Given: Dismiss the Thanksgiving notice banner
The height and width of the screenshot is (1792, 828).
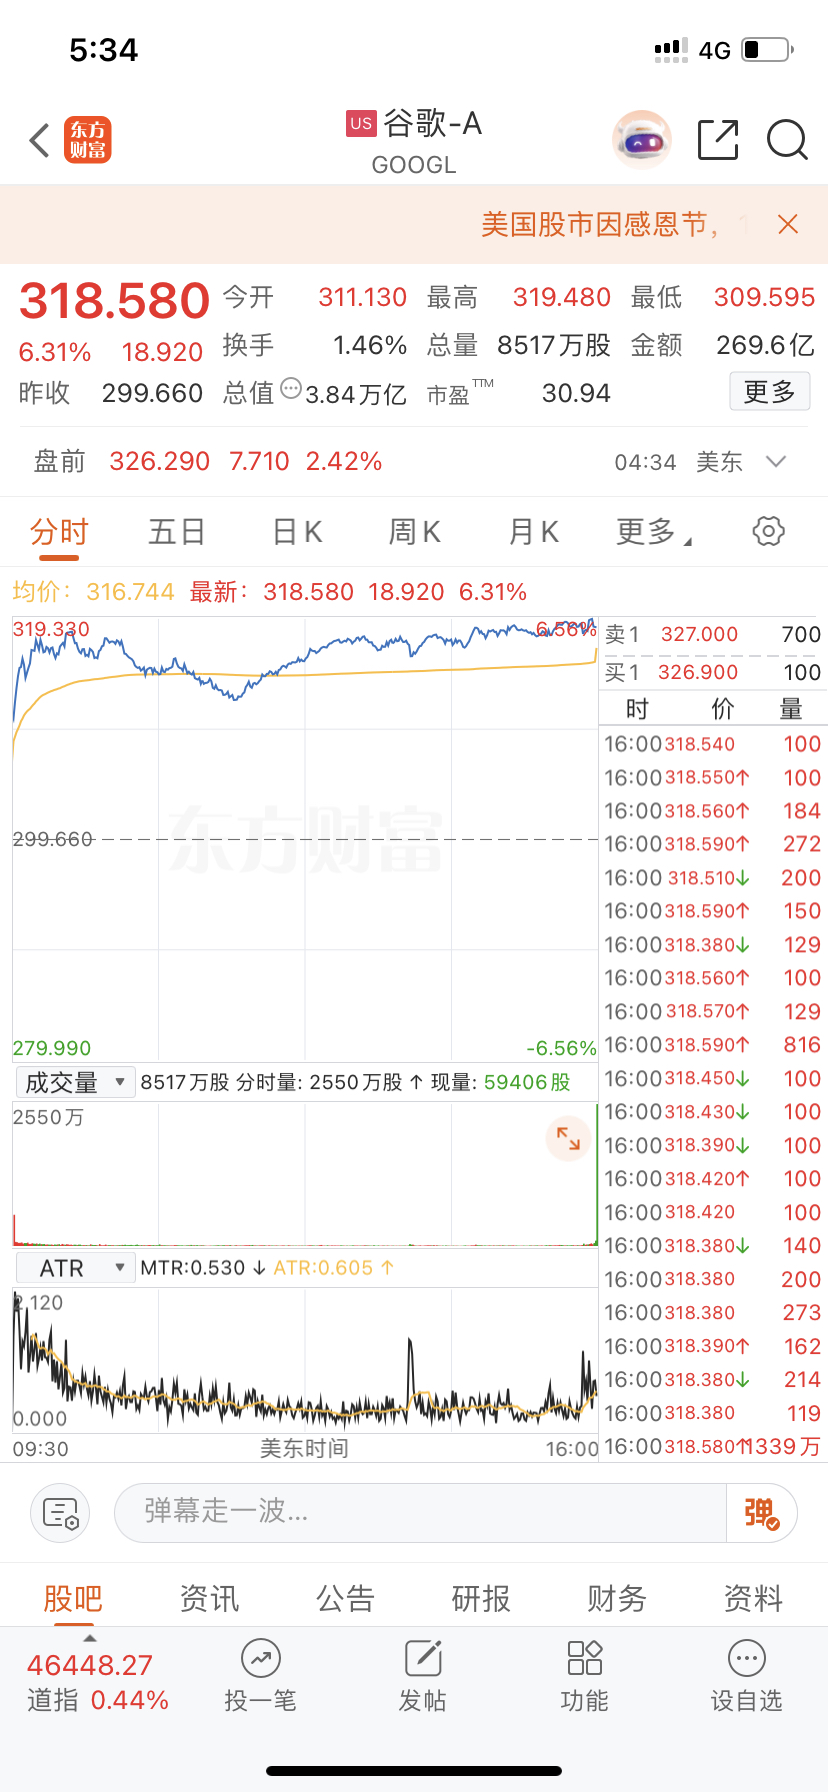Looking at the screenshot, I should click(788, 224).
